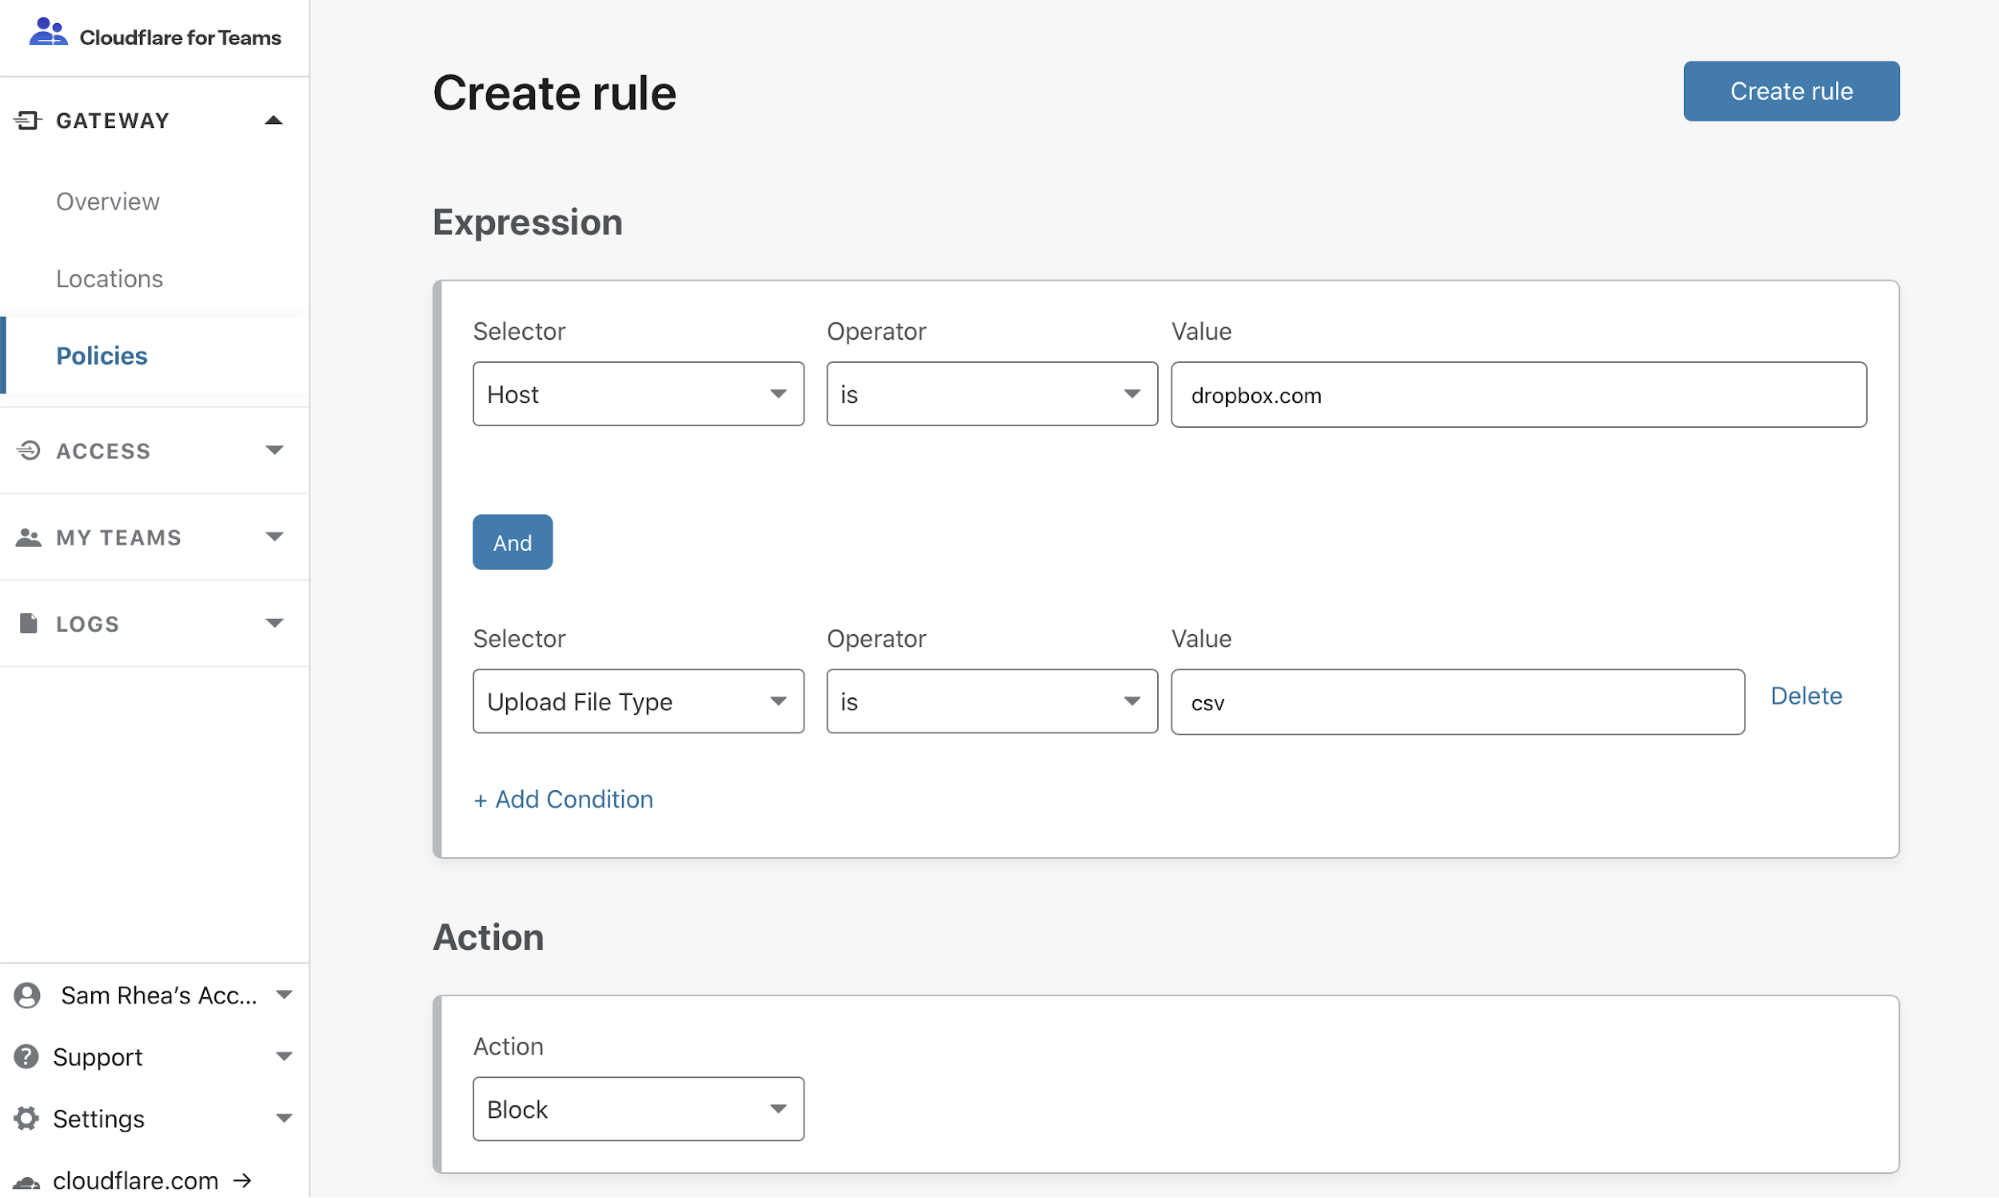Open the Host selector dropdown
Screen dimensions: 1999x1198
point(639,394)
